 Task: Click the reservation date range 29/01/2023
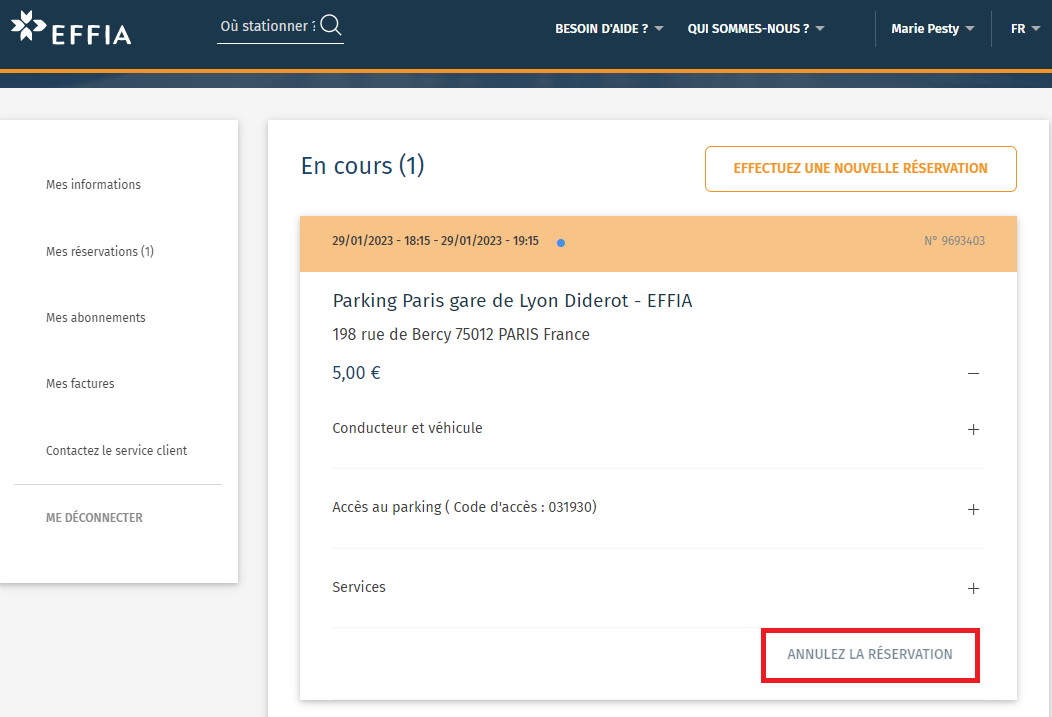[435, 241]
